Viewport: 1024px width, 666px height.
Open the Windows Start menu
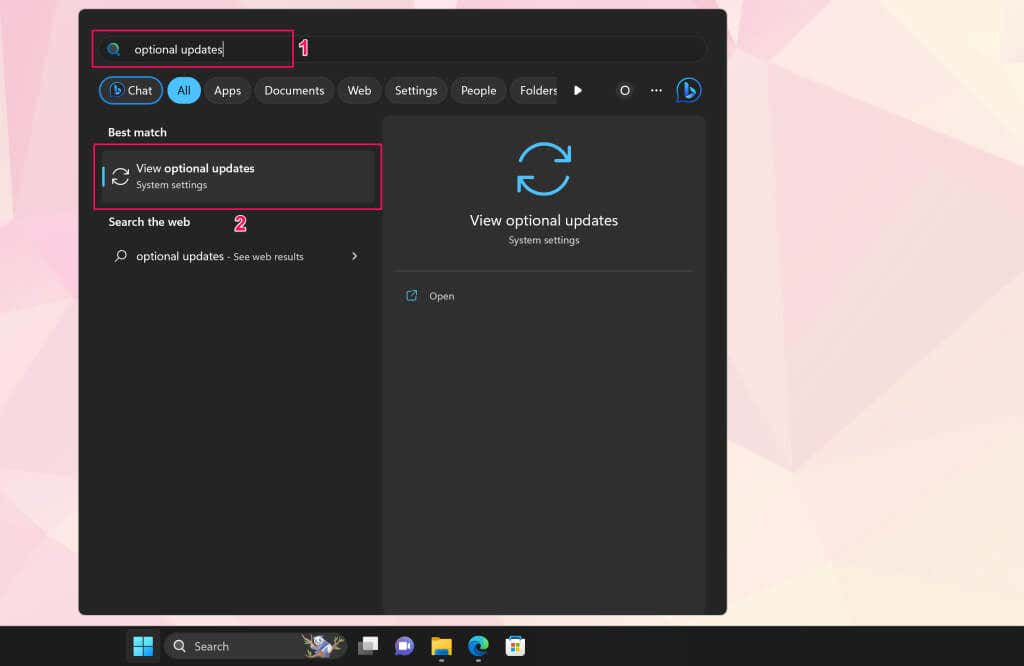tap(143, 646)
